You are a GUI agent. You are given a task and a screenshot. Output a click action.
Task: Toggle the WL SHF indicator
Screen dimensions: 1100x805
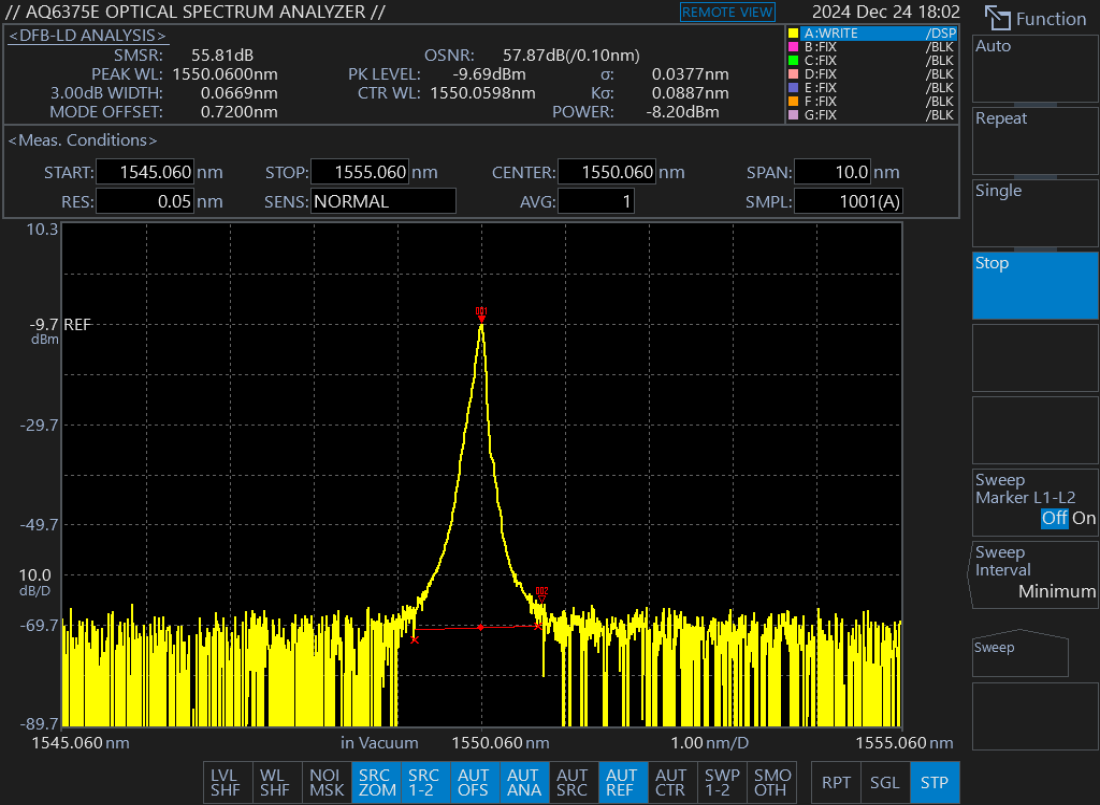[275, 782]
